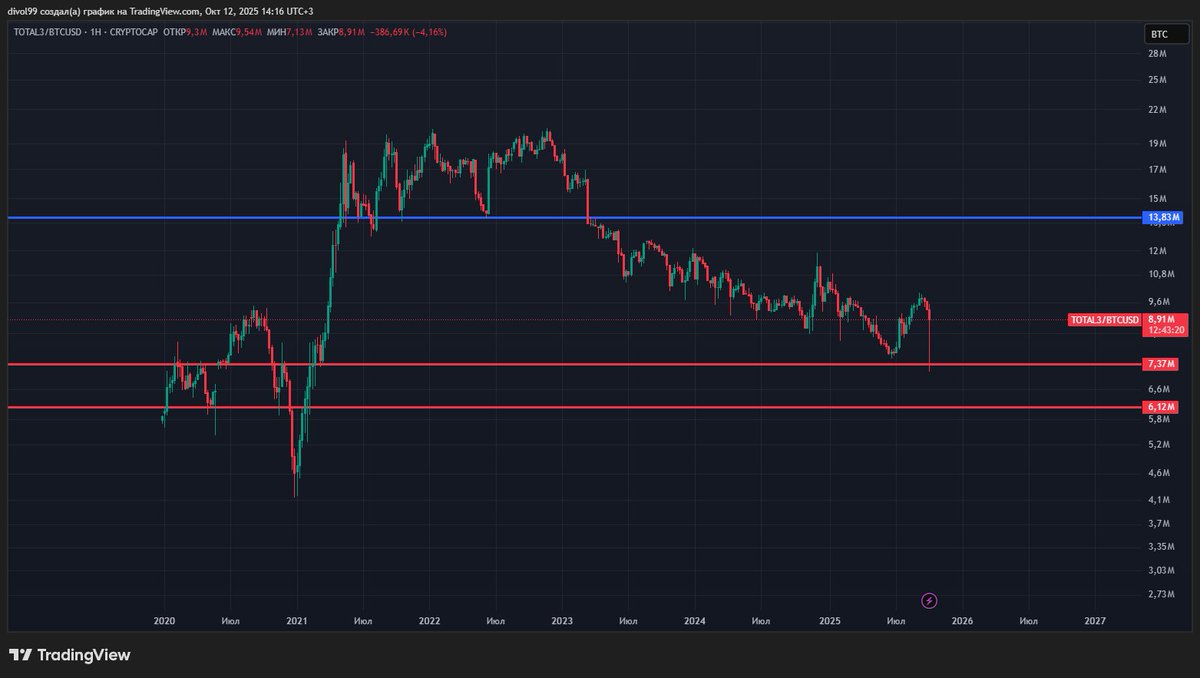The height and width of the screenshot is (678, 1200).
Task: Click the TradingView logo at bottom left
Action: coord(70,655)
